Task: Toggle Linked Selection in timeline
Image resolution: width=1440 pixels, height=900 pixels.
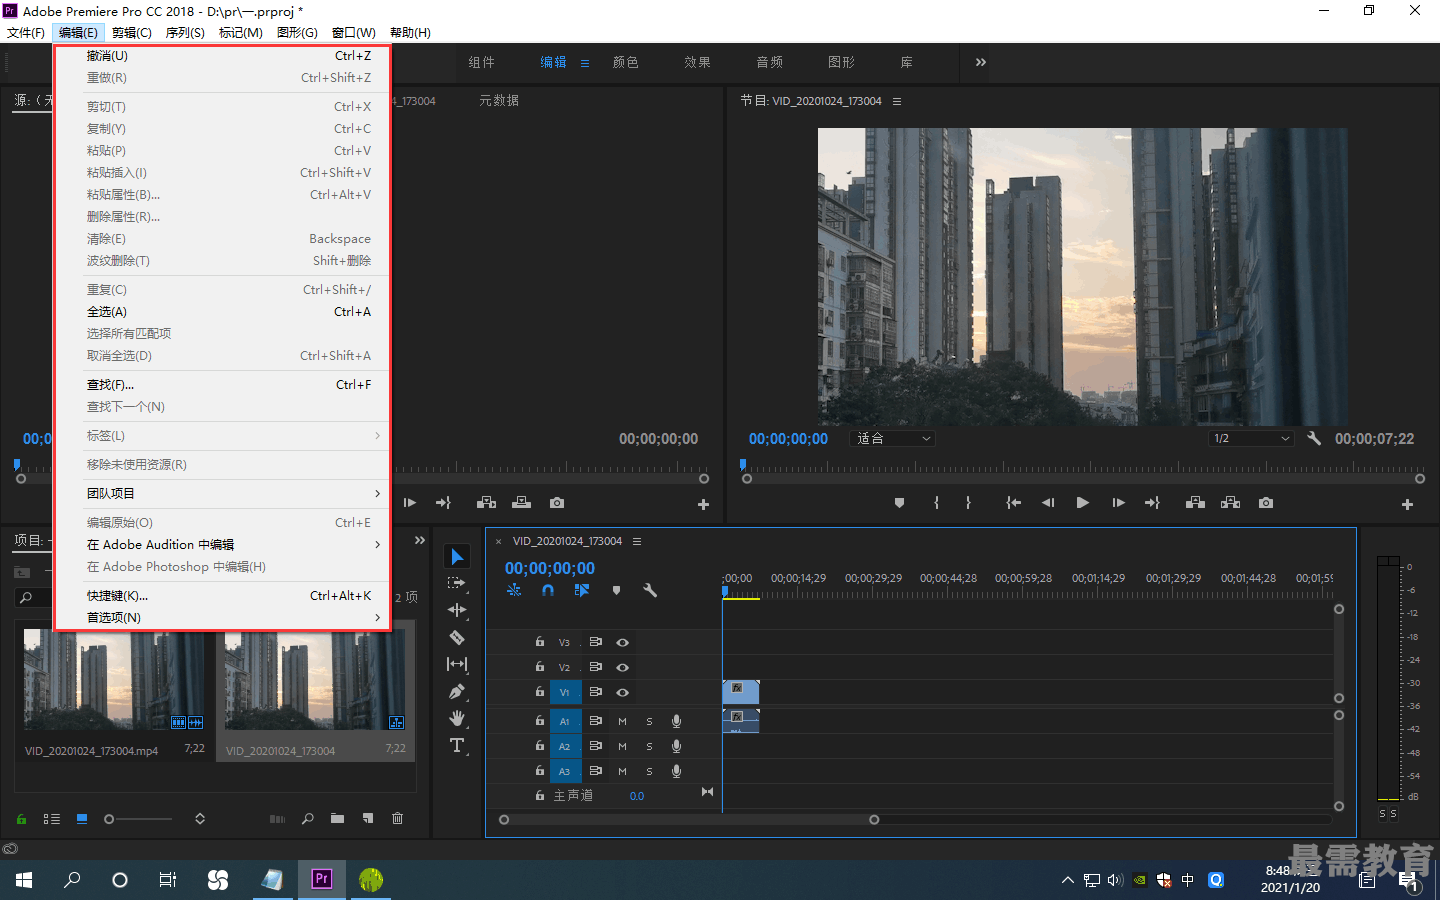Action: (x=582, y=590)
